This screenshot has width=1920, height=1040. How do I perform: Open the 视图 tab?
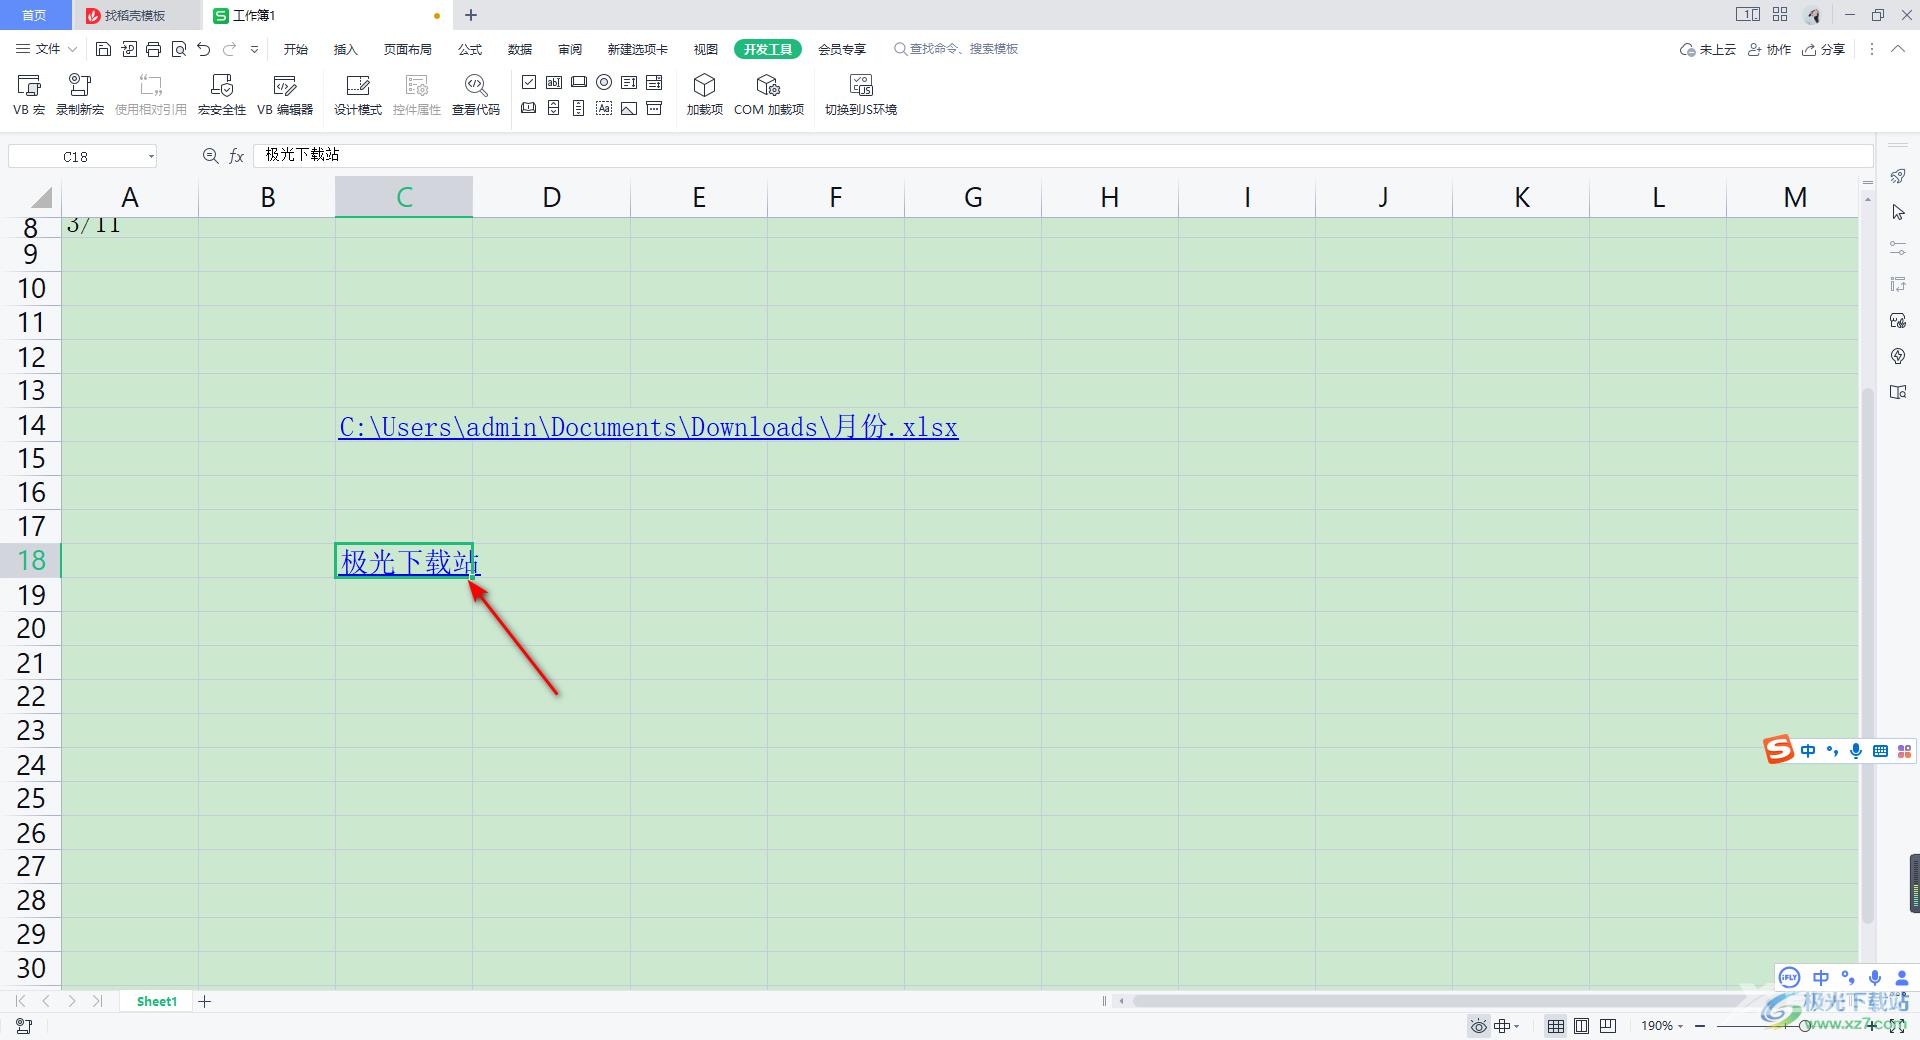(x=706, y=49)
